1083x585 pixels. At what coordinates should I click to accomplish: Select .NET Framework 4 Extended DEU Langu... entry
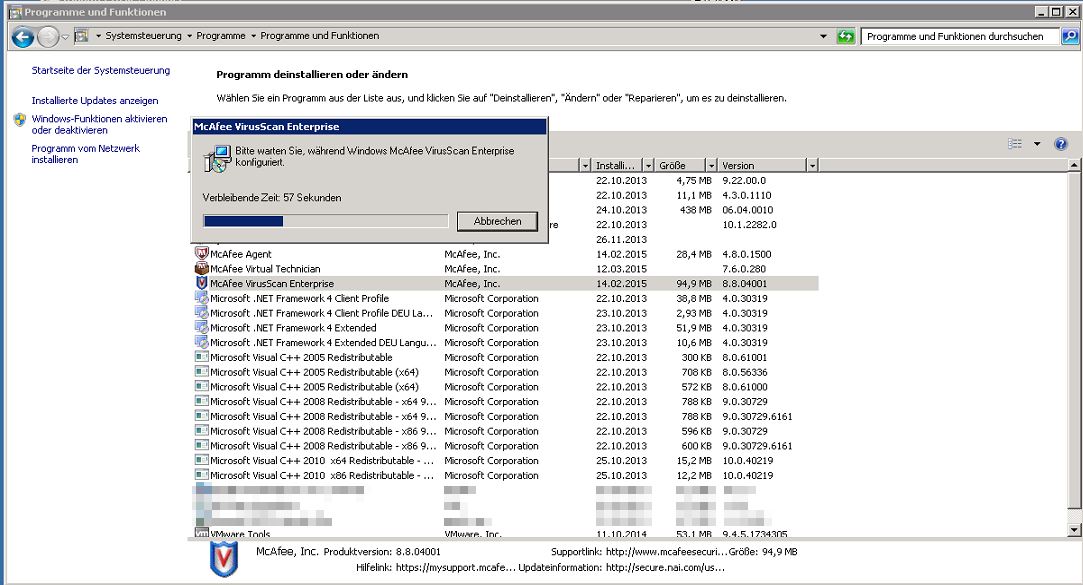[x=506, y=343]
